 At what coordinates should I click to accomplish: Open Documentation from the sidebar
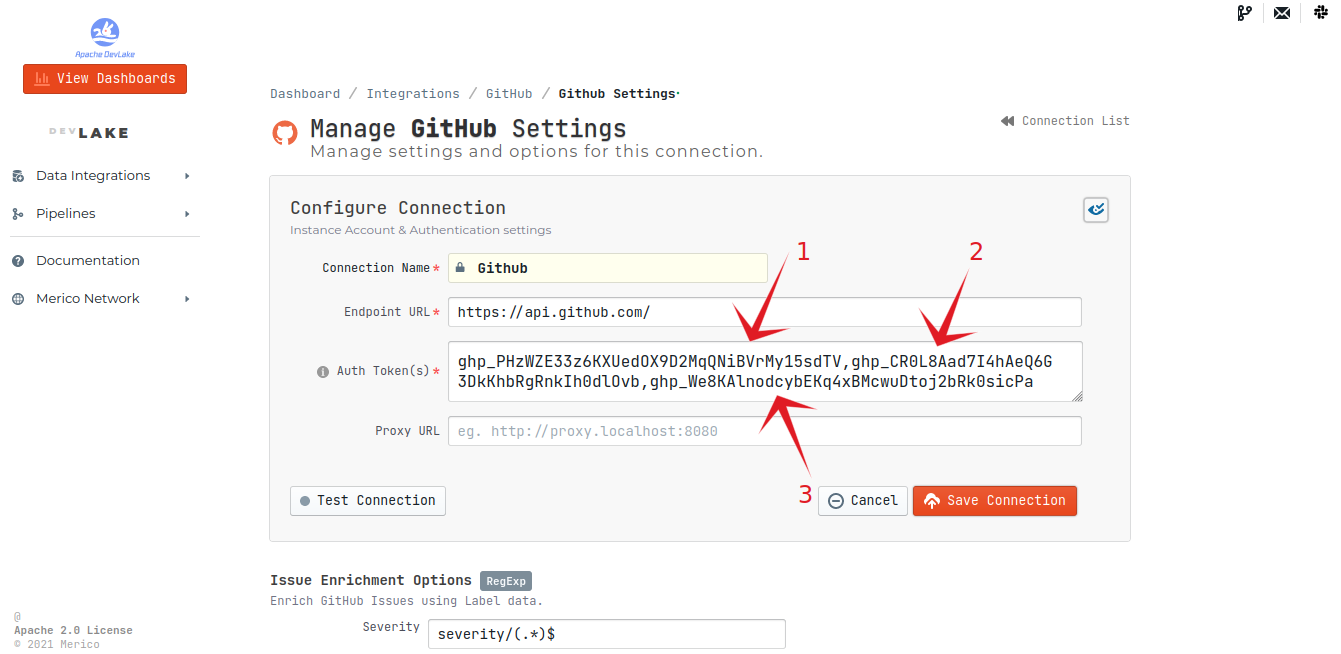[x=88, y=261]
